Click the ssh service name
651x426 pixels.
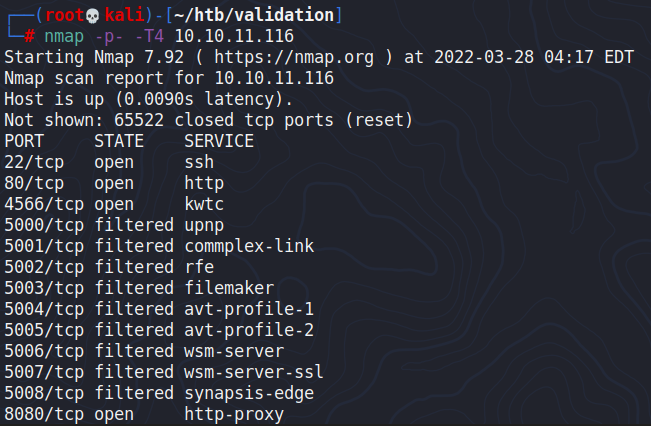coord(199,162)
